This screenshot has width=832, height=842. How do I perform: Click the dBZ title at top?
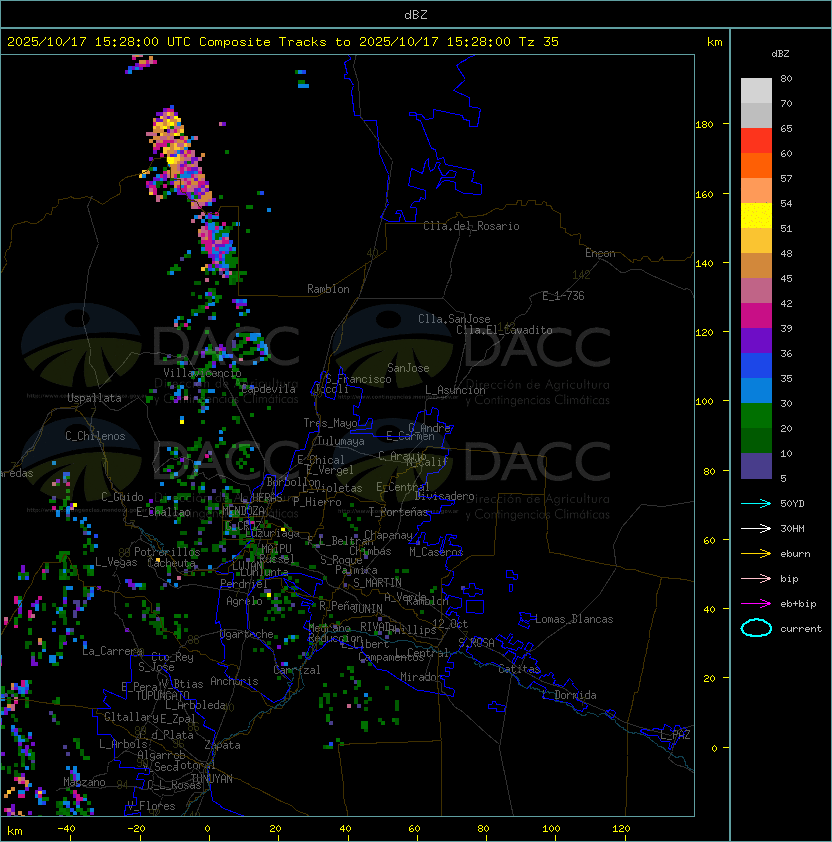[416, 14]
